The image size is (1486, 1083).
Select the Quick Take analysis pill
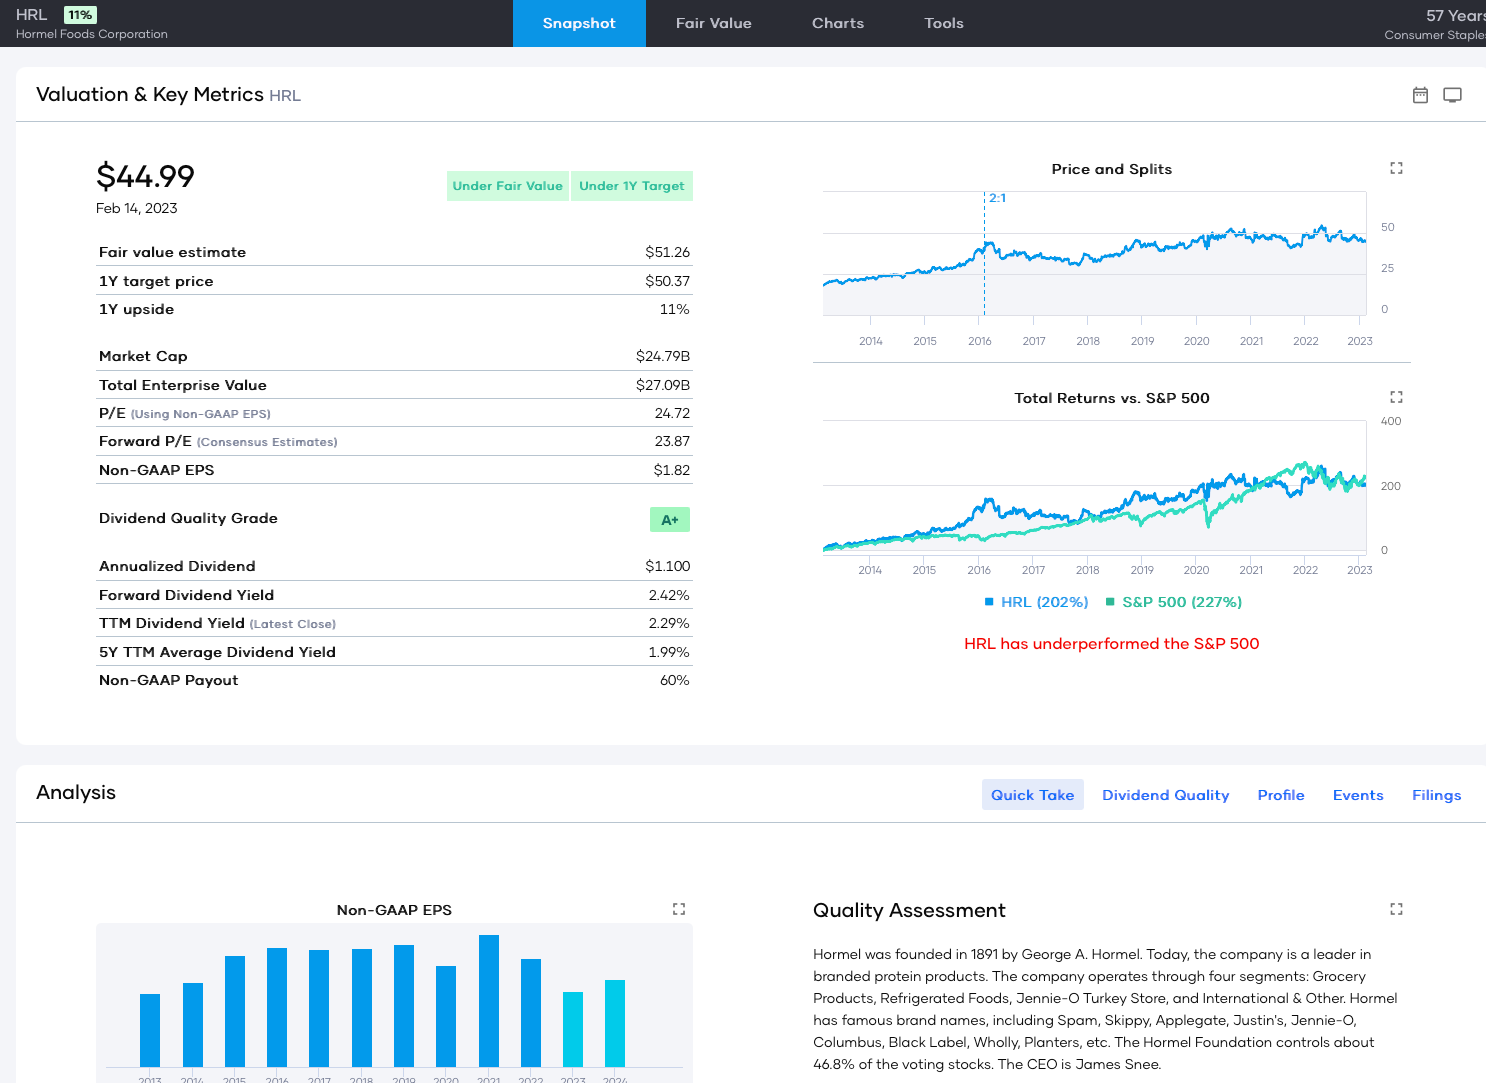[x=1032, y=794]
